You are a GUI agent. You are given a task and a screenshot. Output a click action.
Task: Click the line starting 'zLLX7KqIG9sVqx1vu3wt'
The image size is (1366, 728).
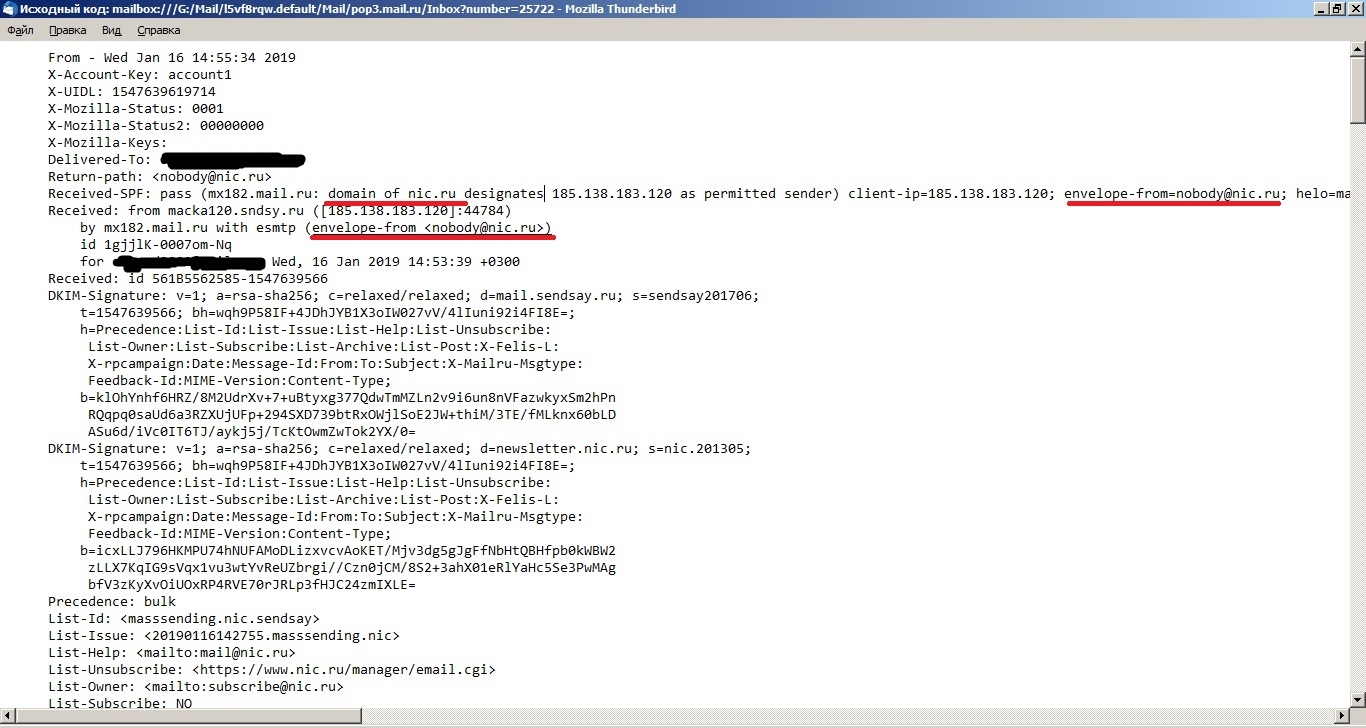point(352,567)
